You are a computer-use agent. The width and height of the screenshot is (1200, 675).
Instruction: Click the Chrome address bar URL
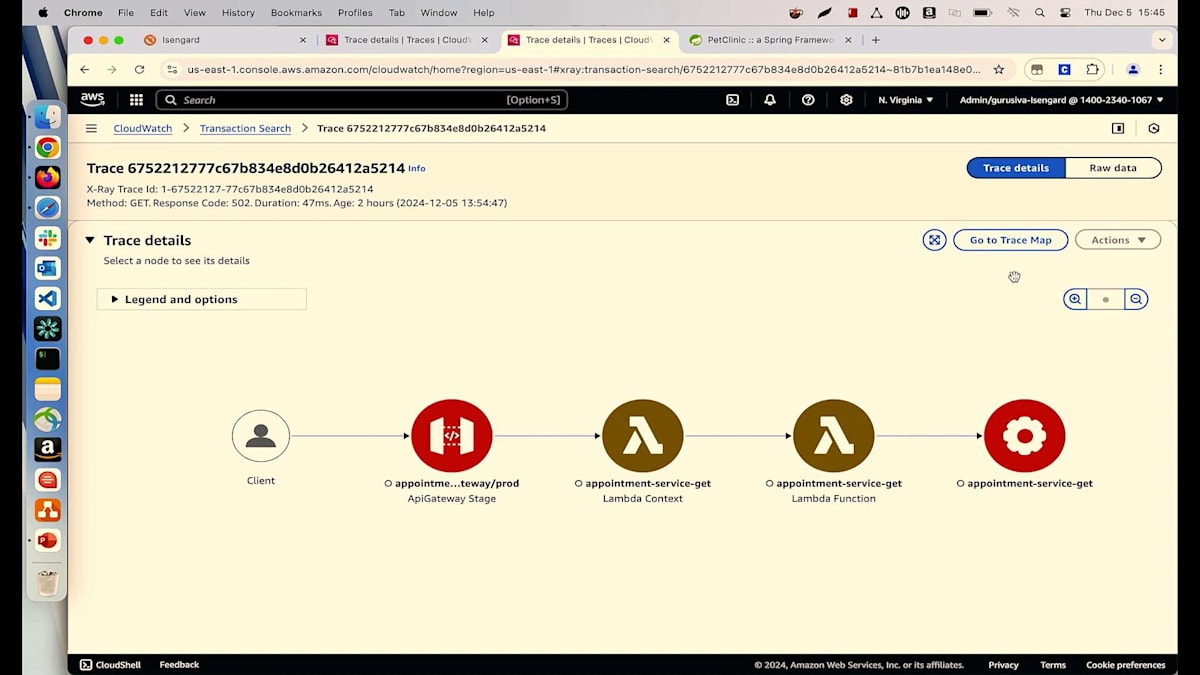583,70
